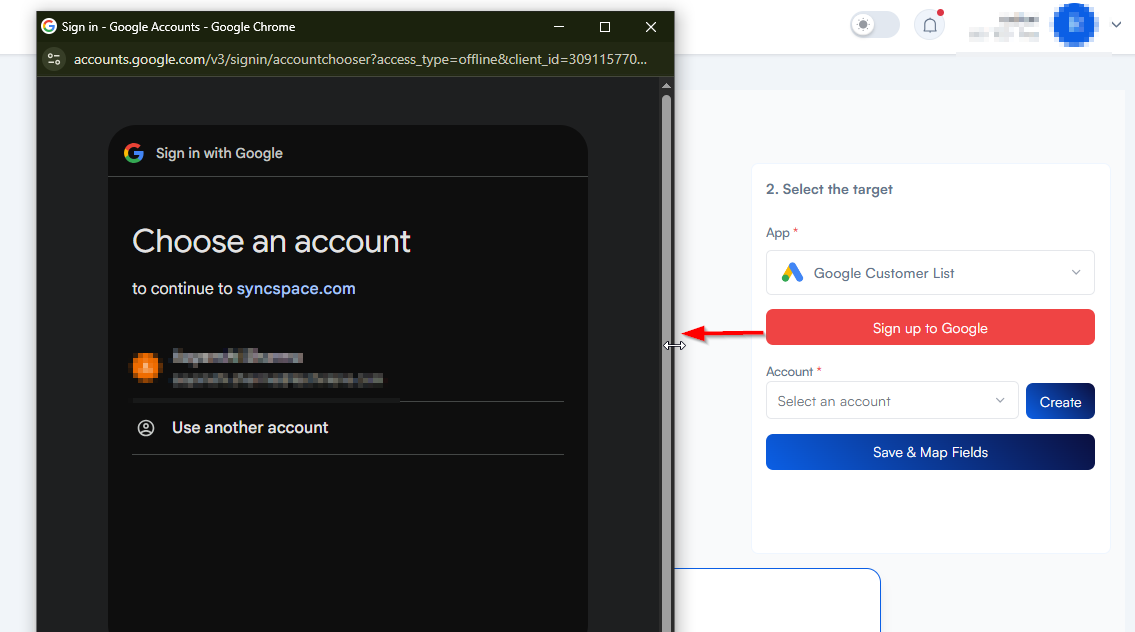The width and height of the screenshot is (1135, 632).
Task: Open the notifications bell icon
Action: pyautogui.click(x=929, y=26)
